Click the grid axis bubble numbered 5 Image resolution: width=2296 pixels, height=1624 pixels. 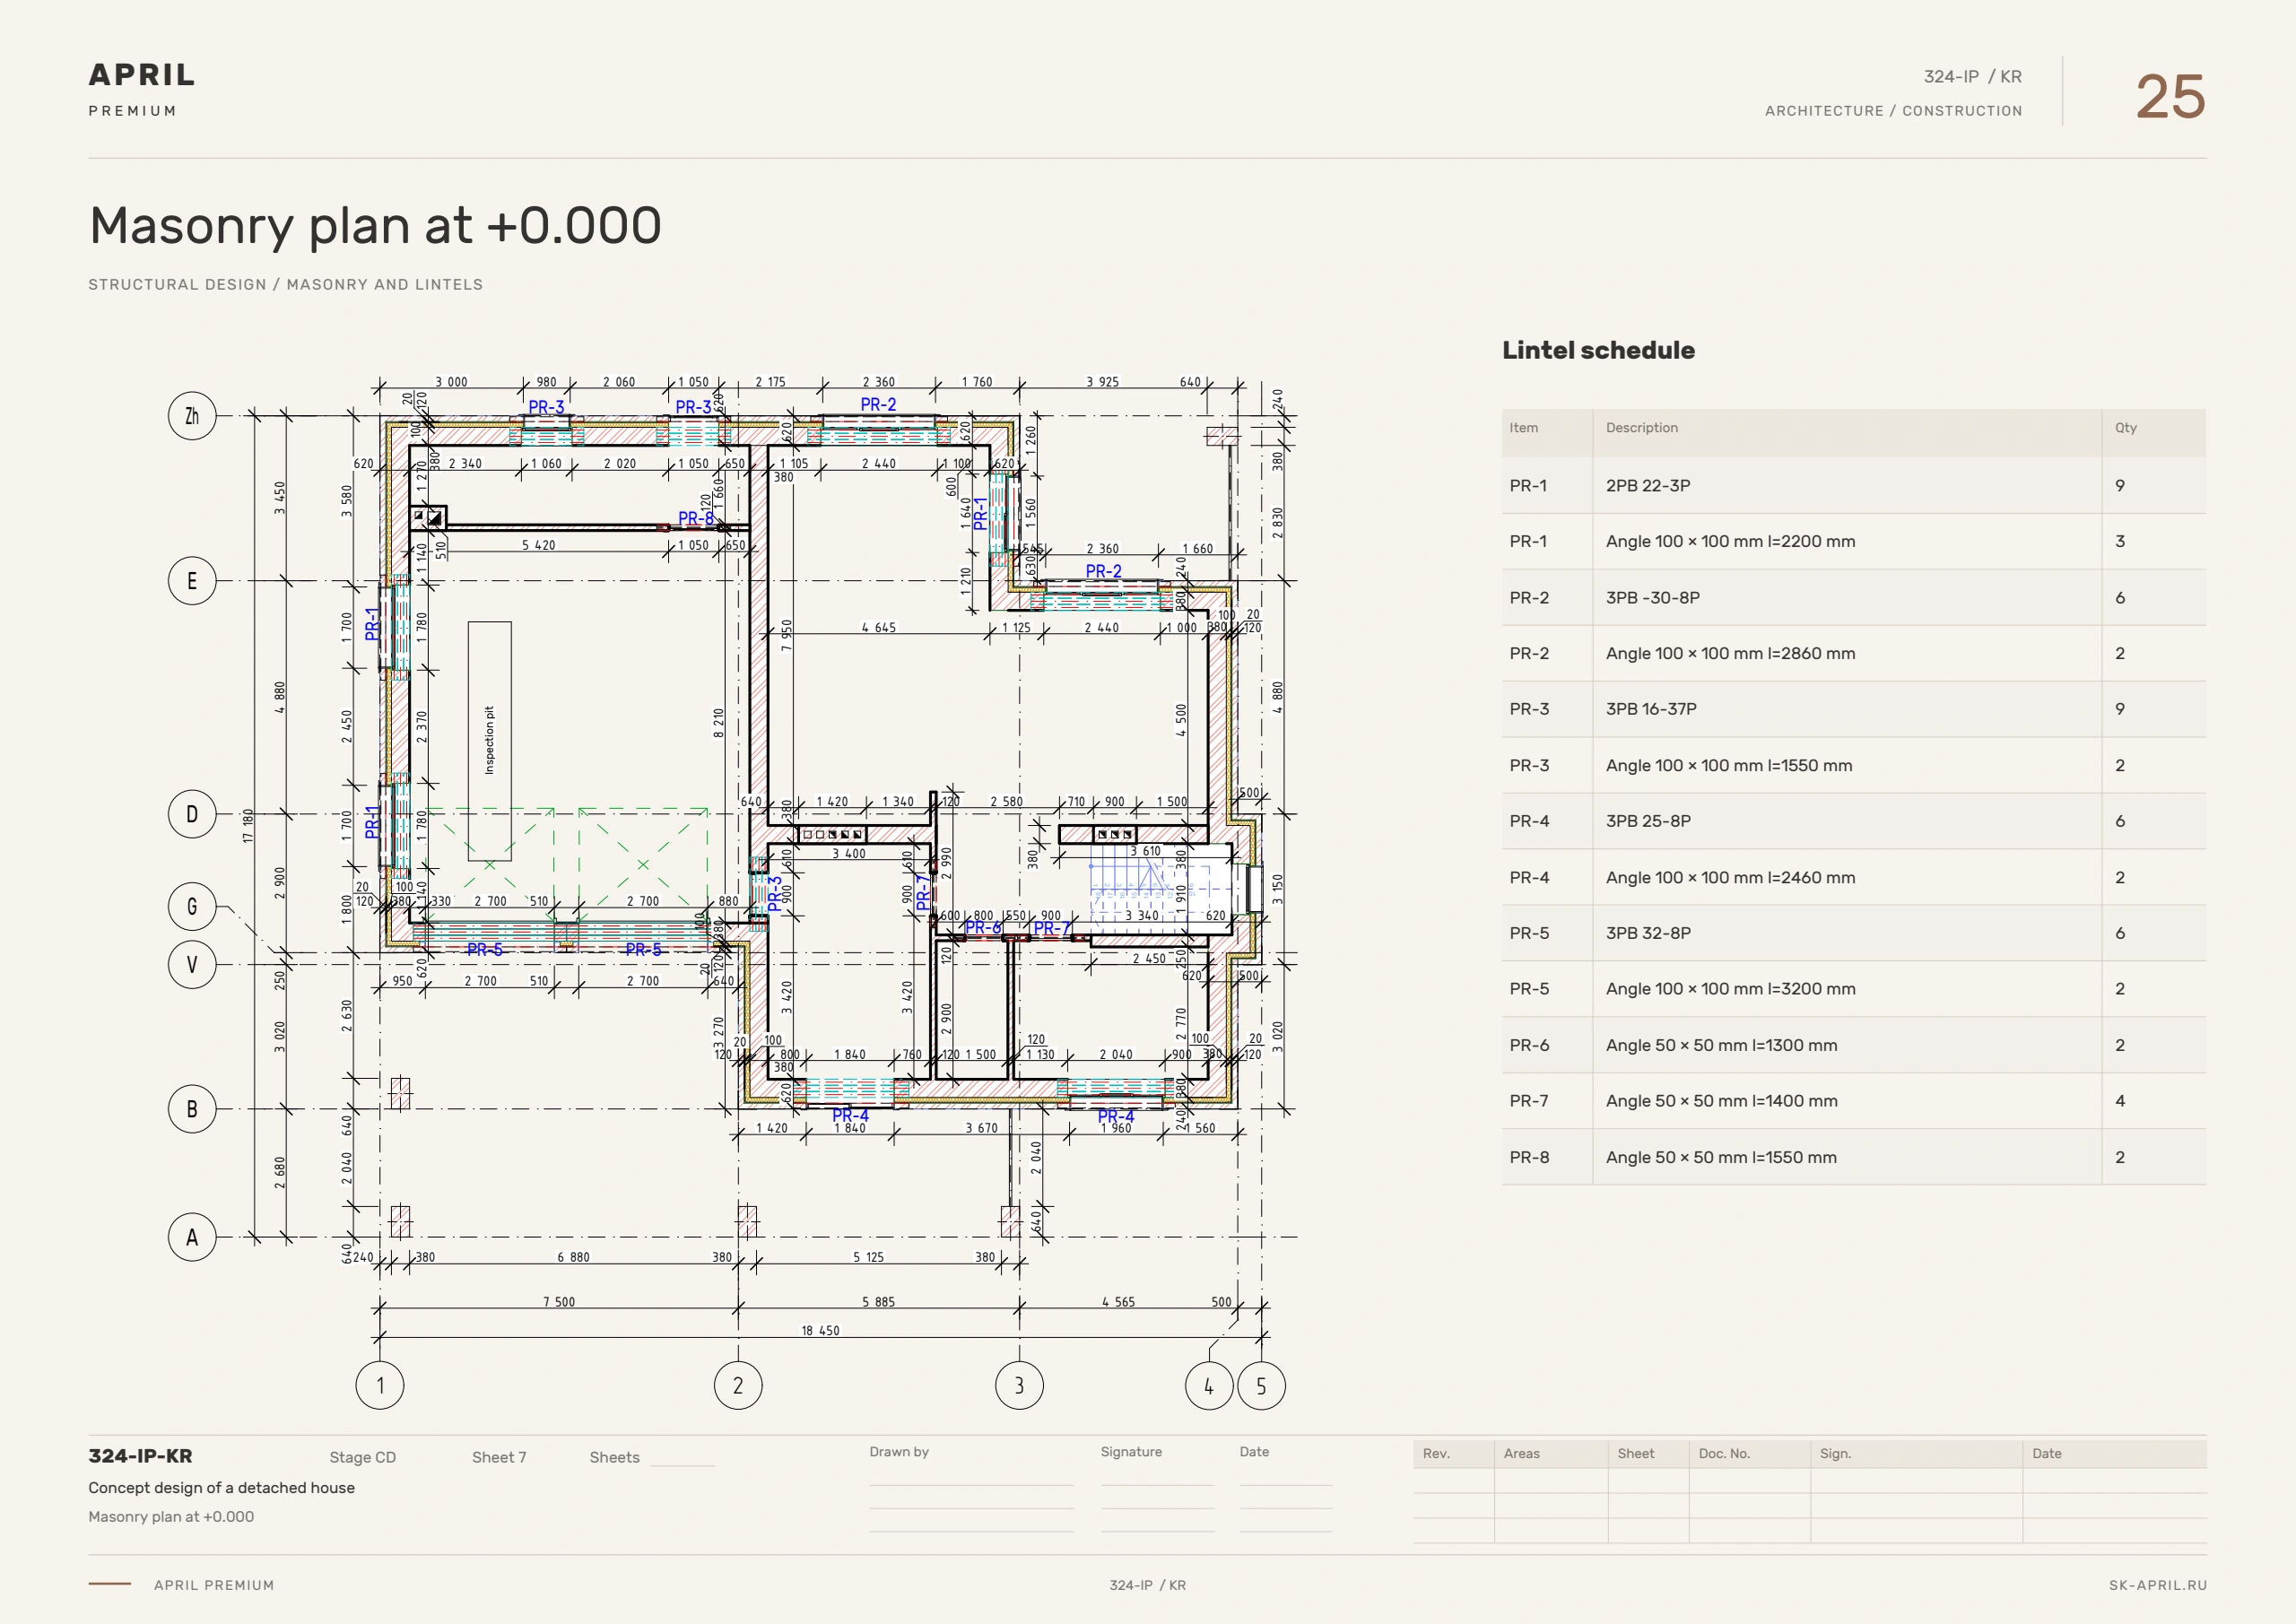pyautogui.click(x=1261, y=1386)
